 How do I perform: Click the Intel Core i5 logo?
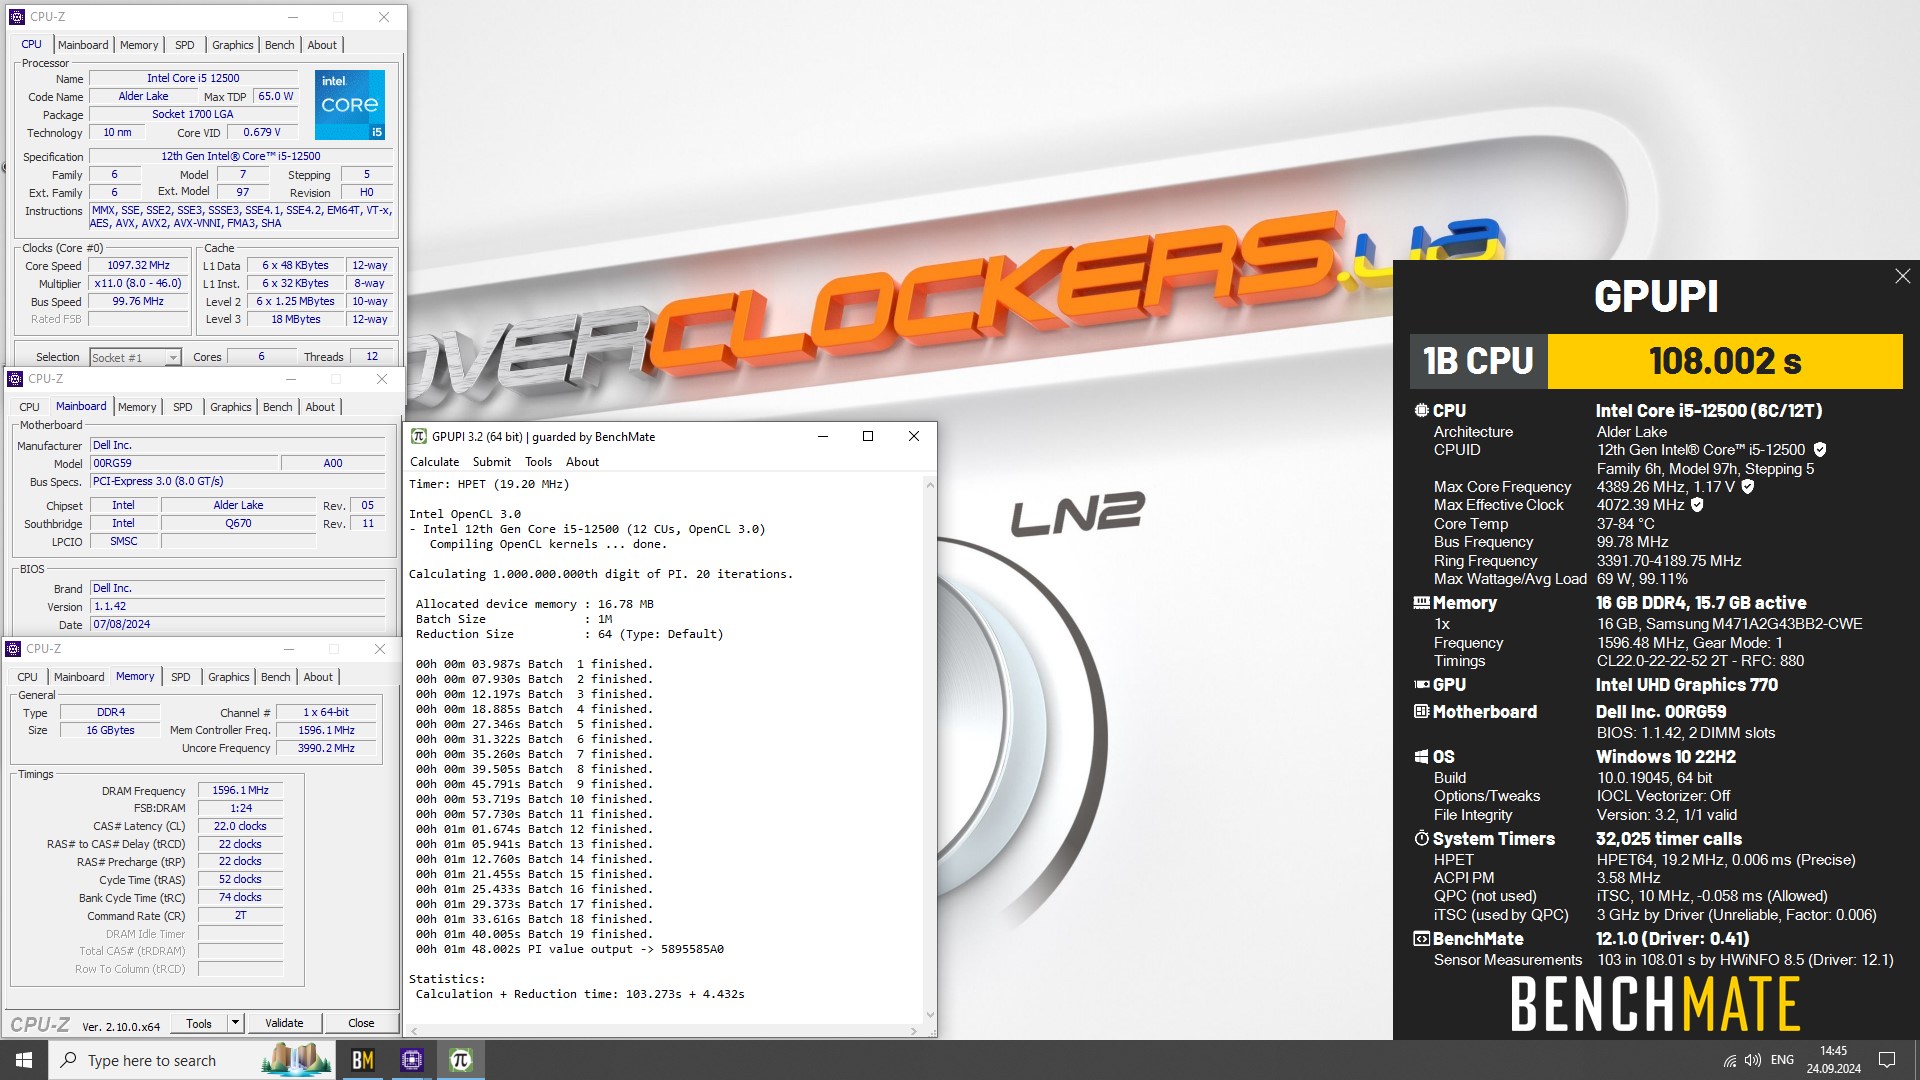tap(350, 104)
